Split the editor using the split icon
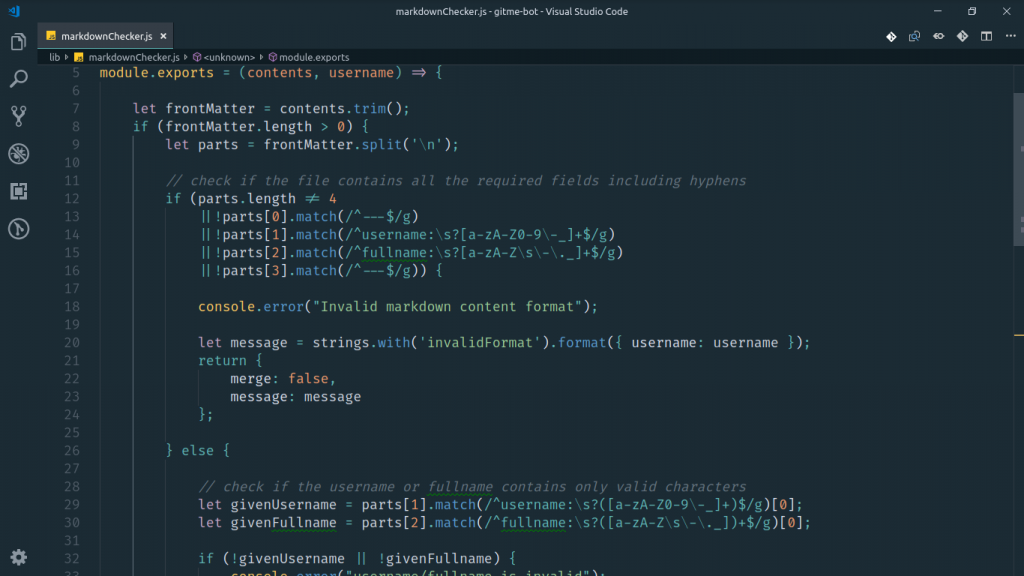 [x=986, y=35]
